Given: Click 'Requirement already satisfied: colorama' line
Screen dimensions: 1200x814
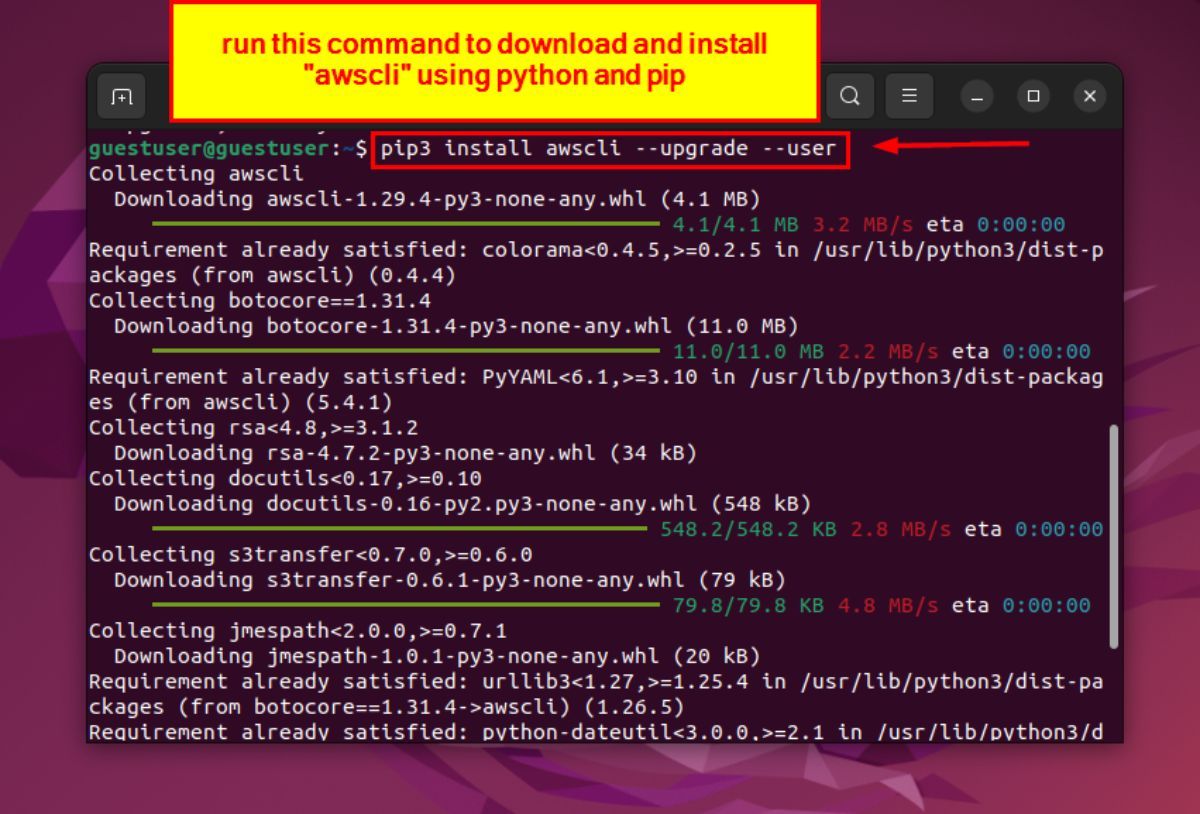Looking at the screenshot, I should click(596, 263).
